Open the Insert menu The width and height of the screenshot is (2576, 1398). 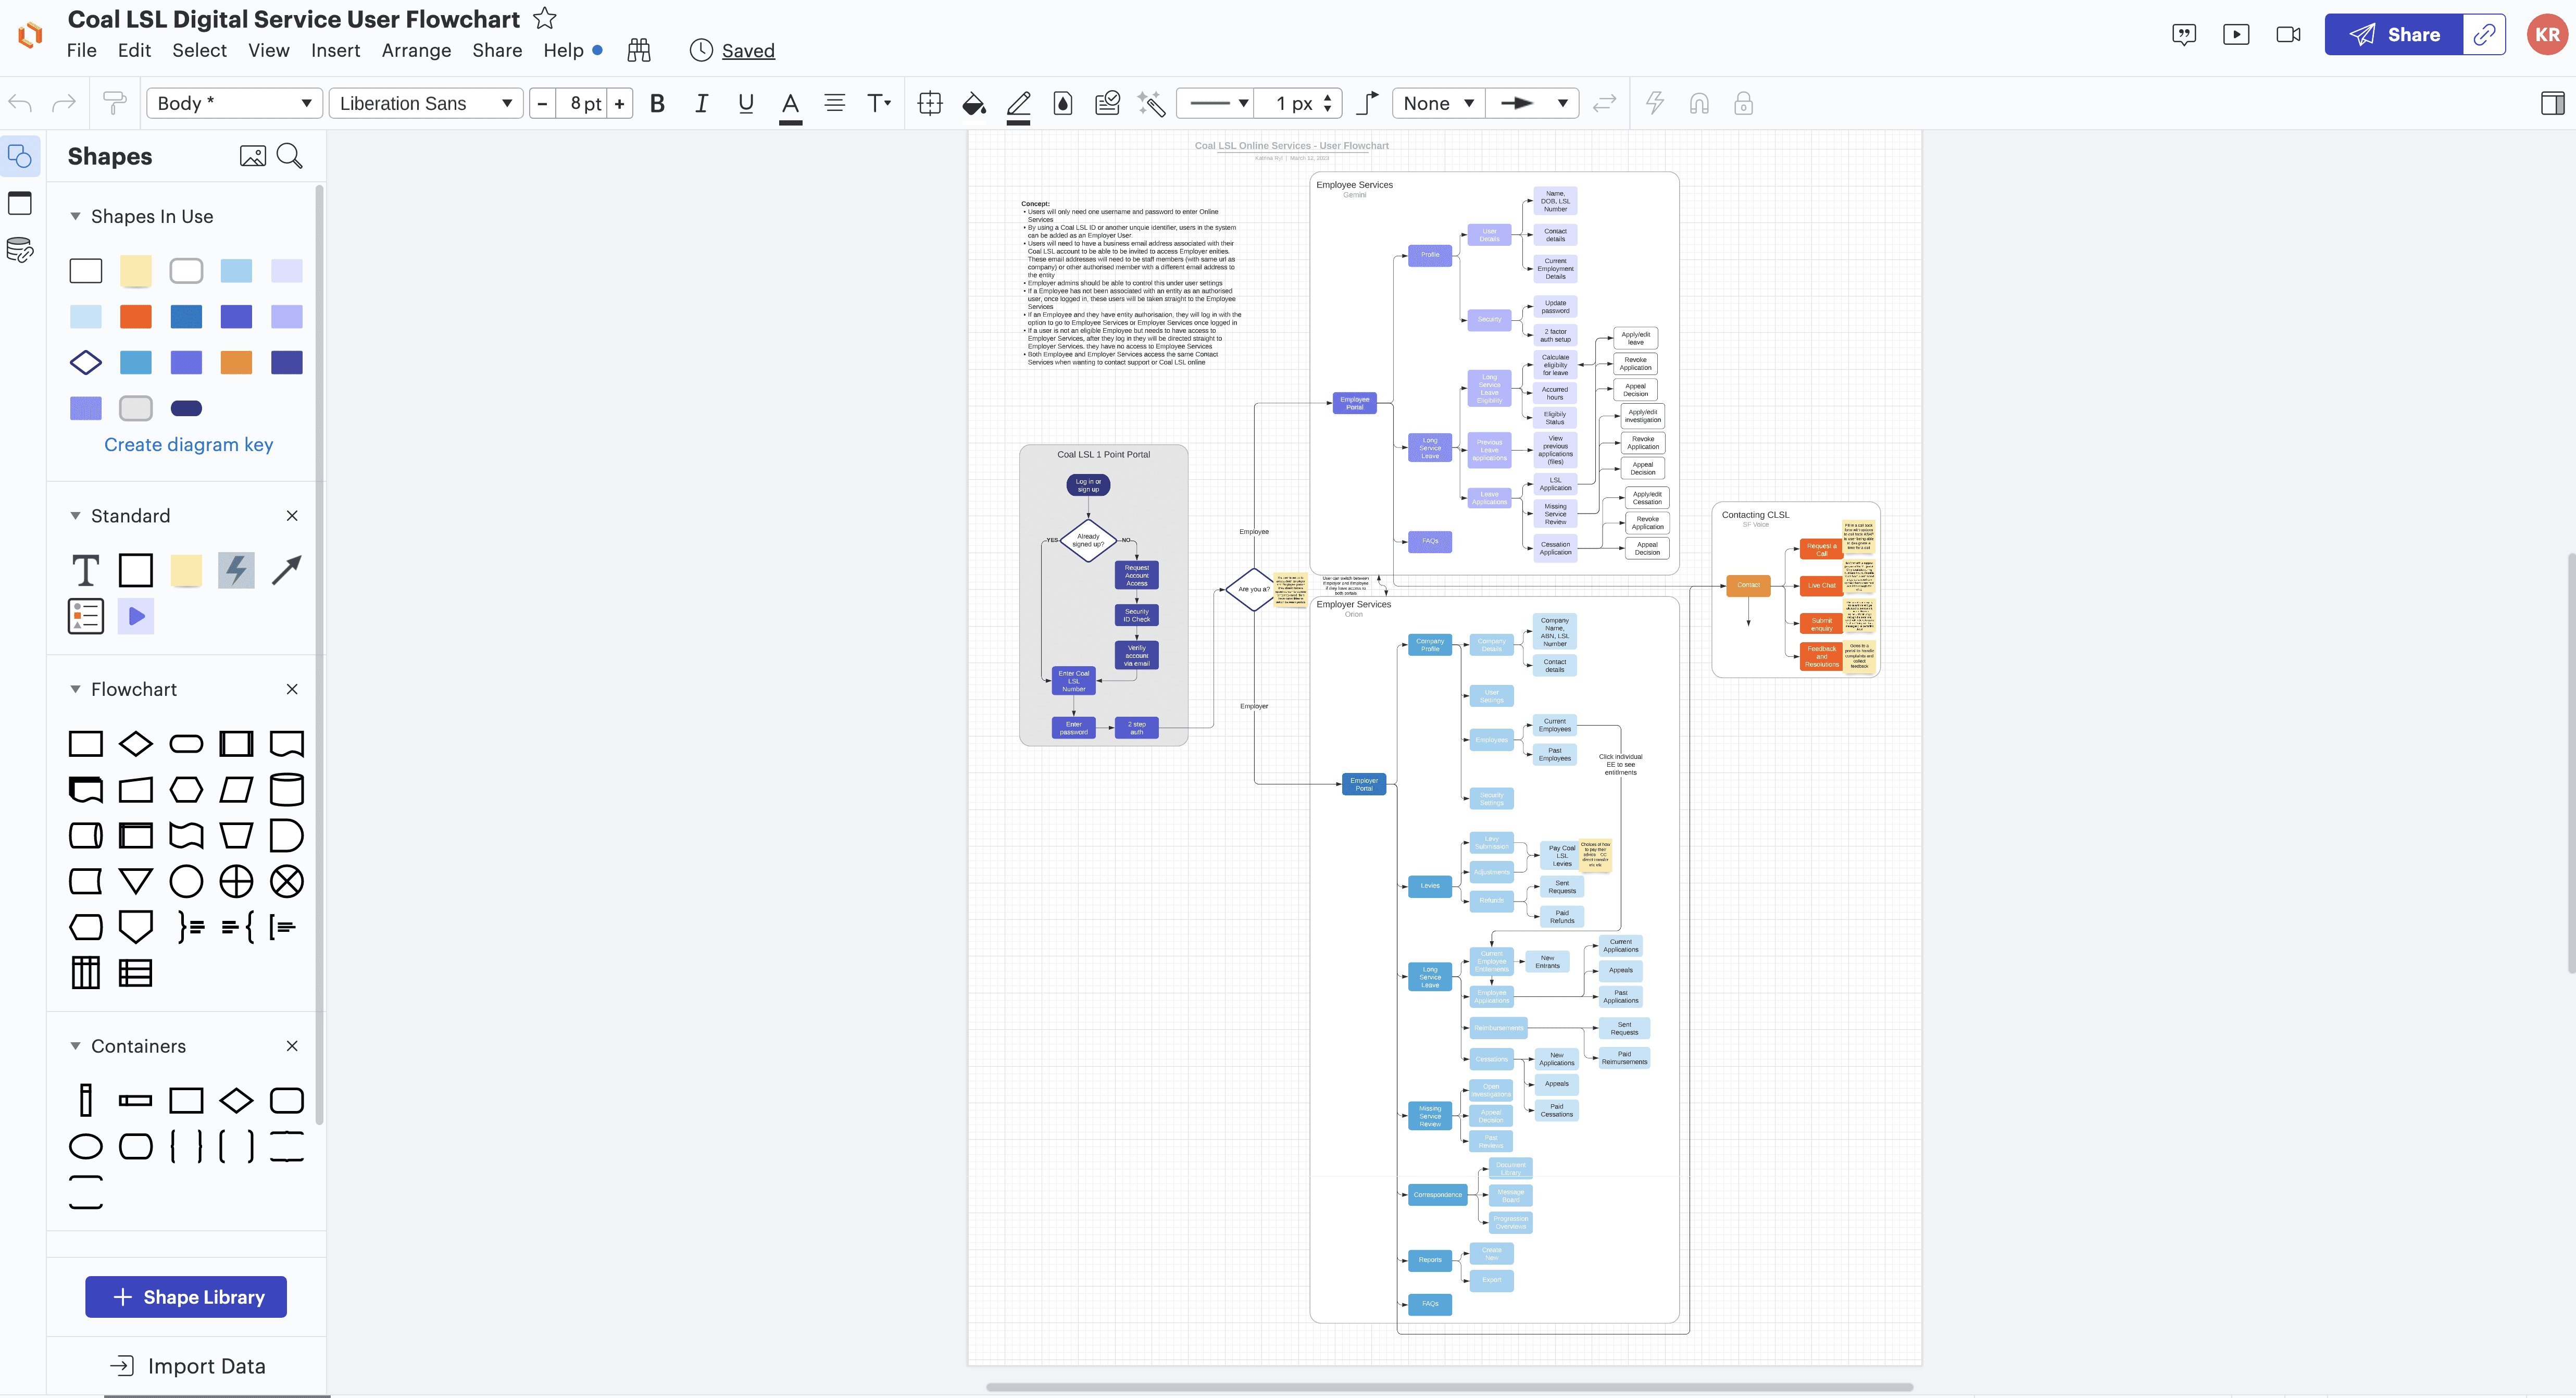coord(335,51)
